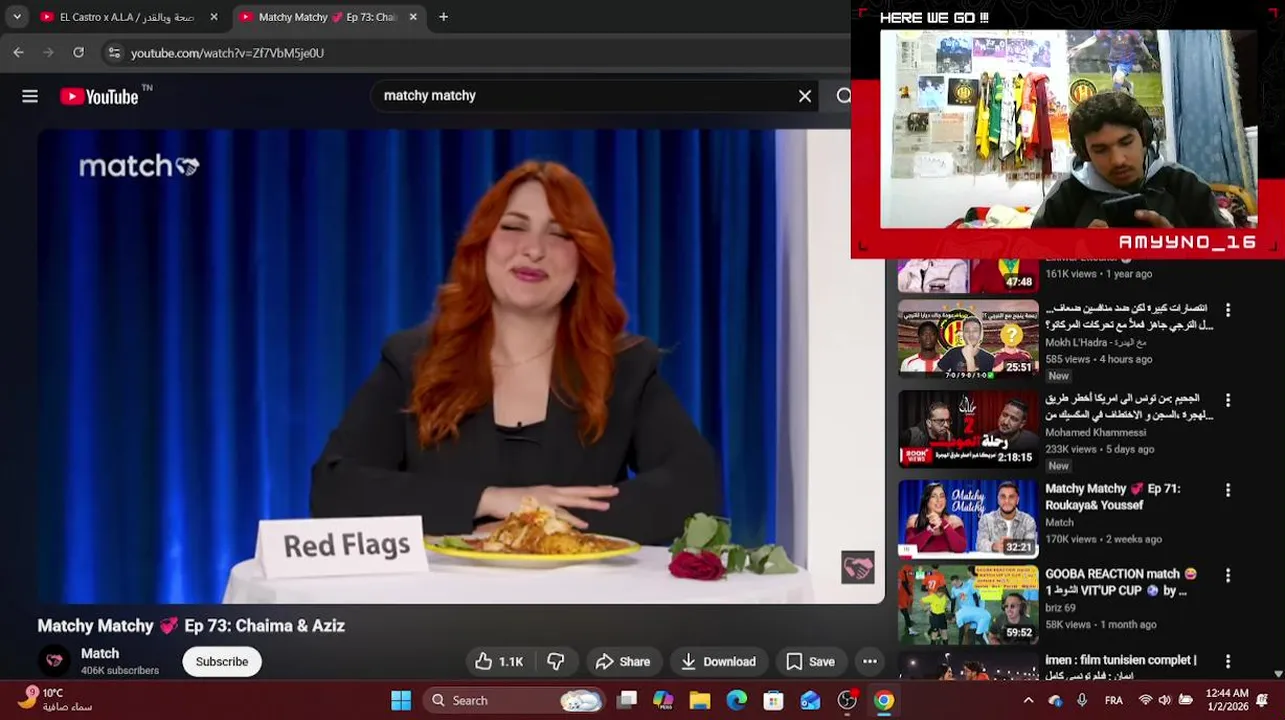Launch Microsoft Edge from taskbar
The width and height of the screenshot is (1285, 720).
(x=736, y=700)
